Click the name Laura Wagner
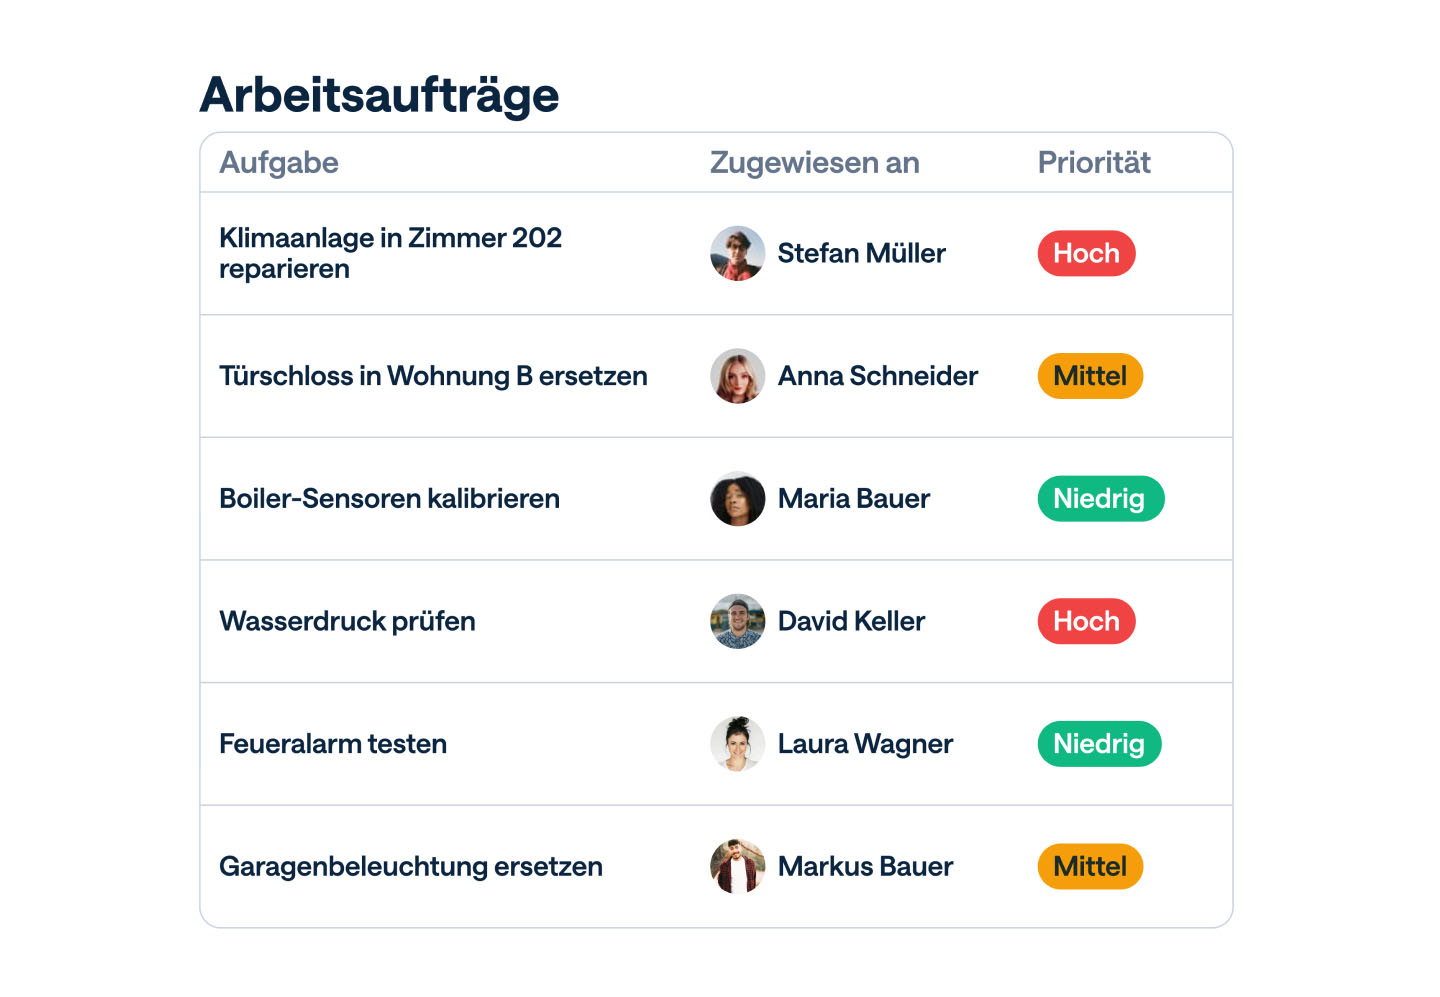 865,744
